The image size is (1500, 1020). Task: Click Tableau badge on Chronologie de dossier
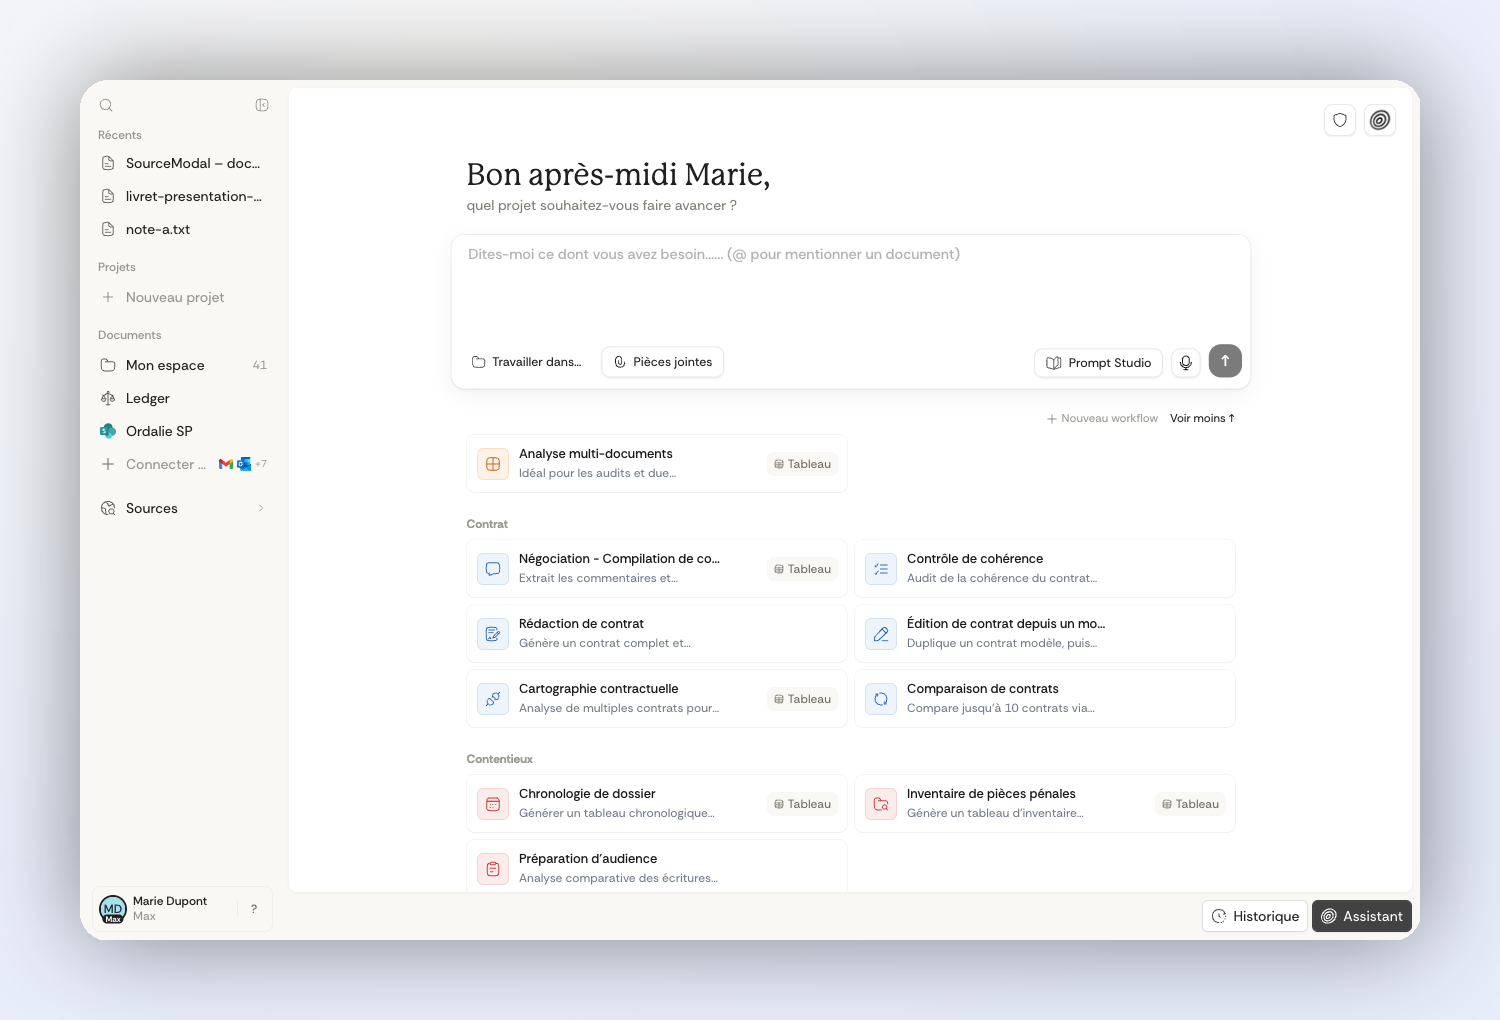pos(803,804)
